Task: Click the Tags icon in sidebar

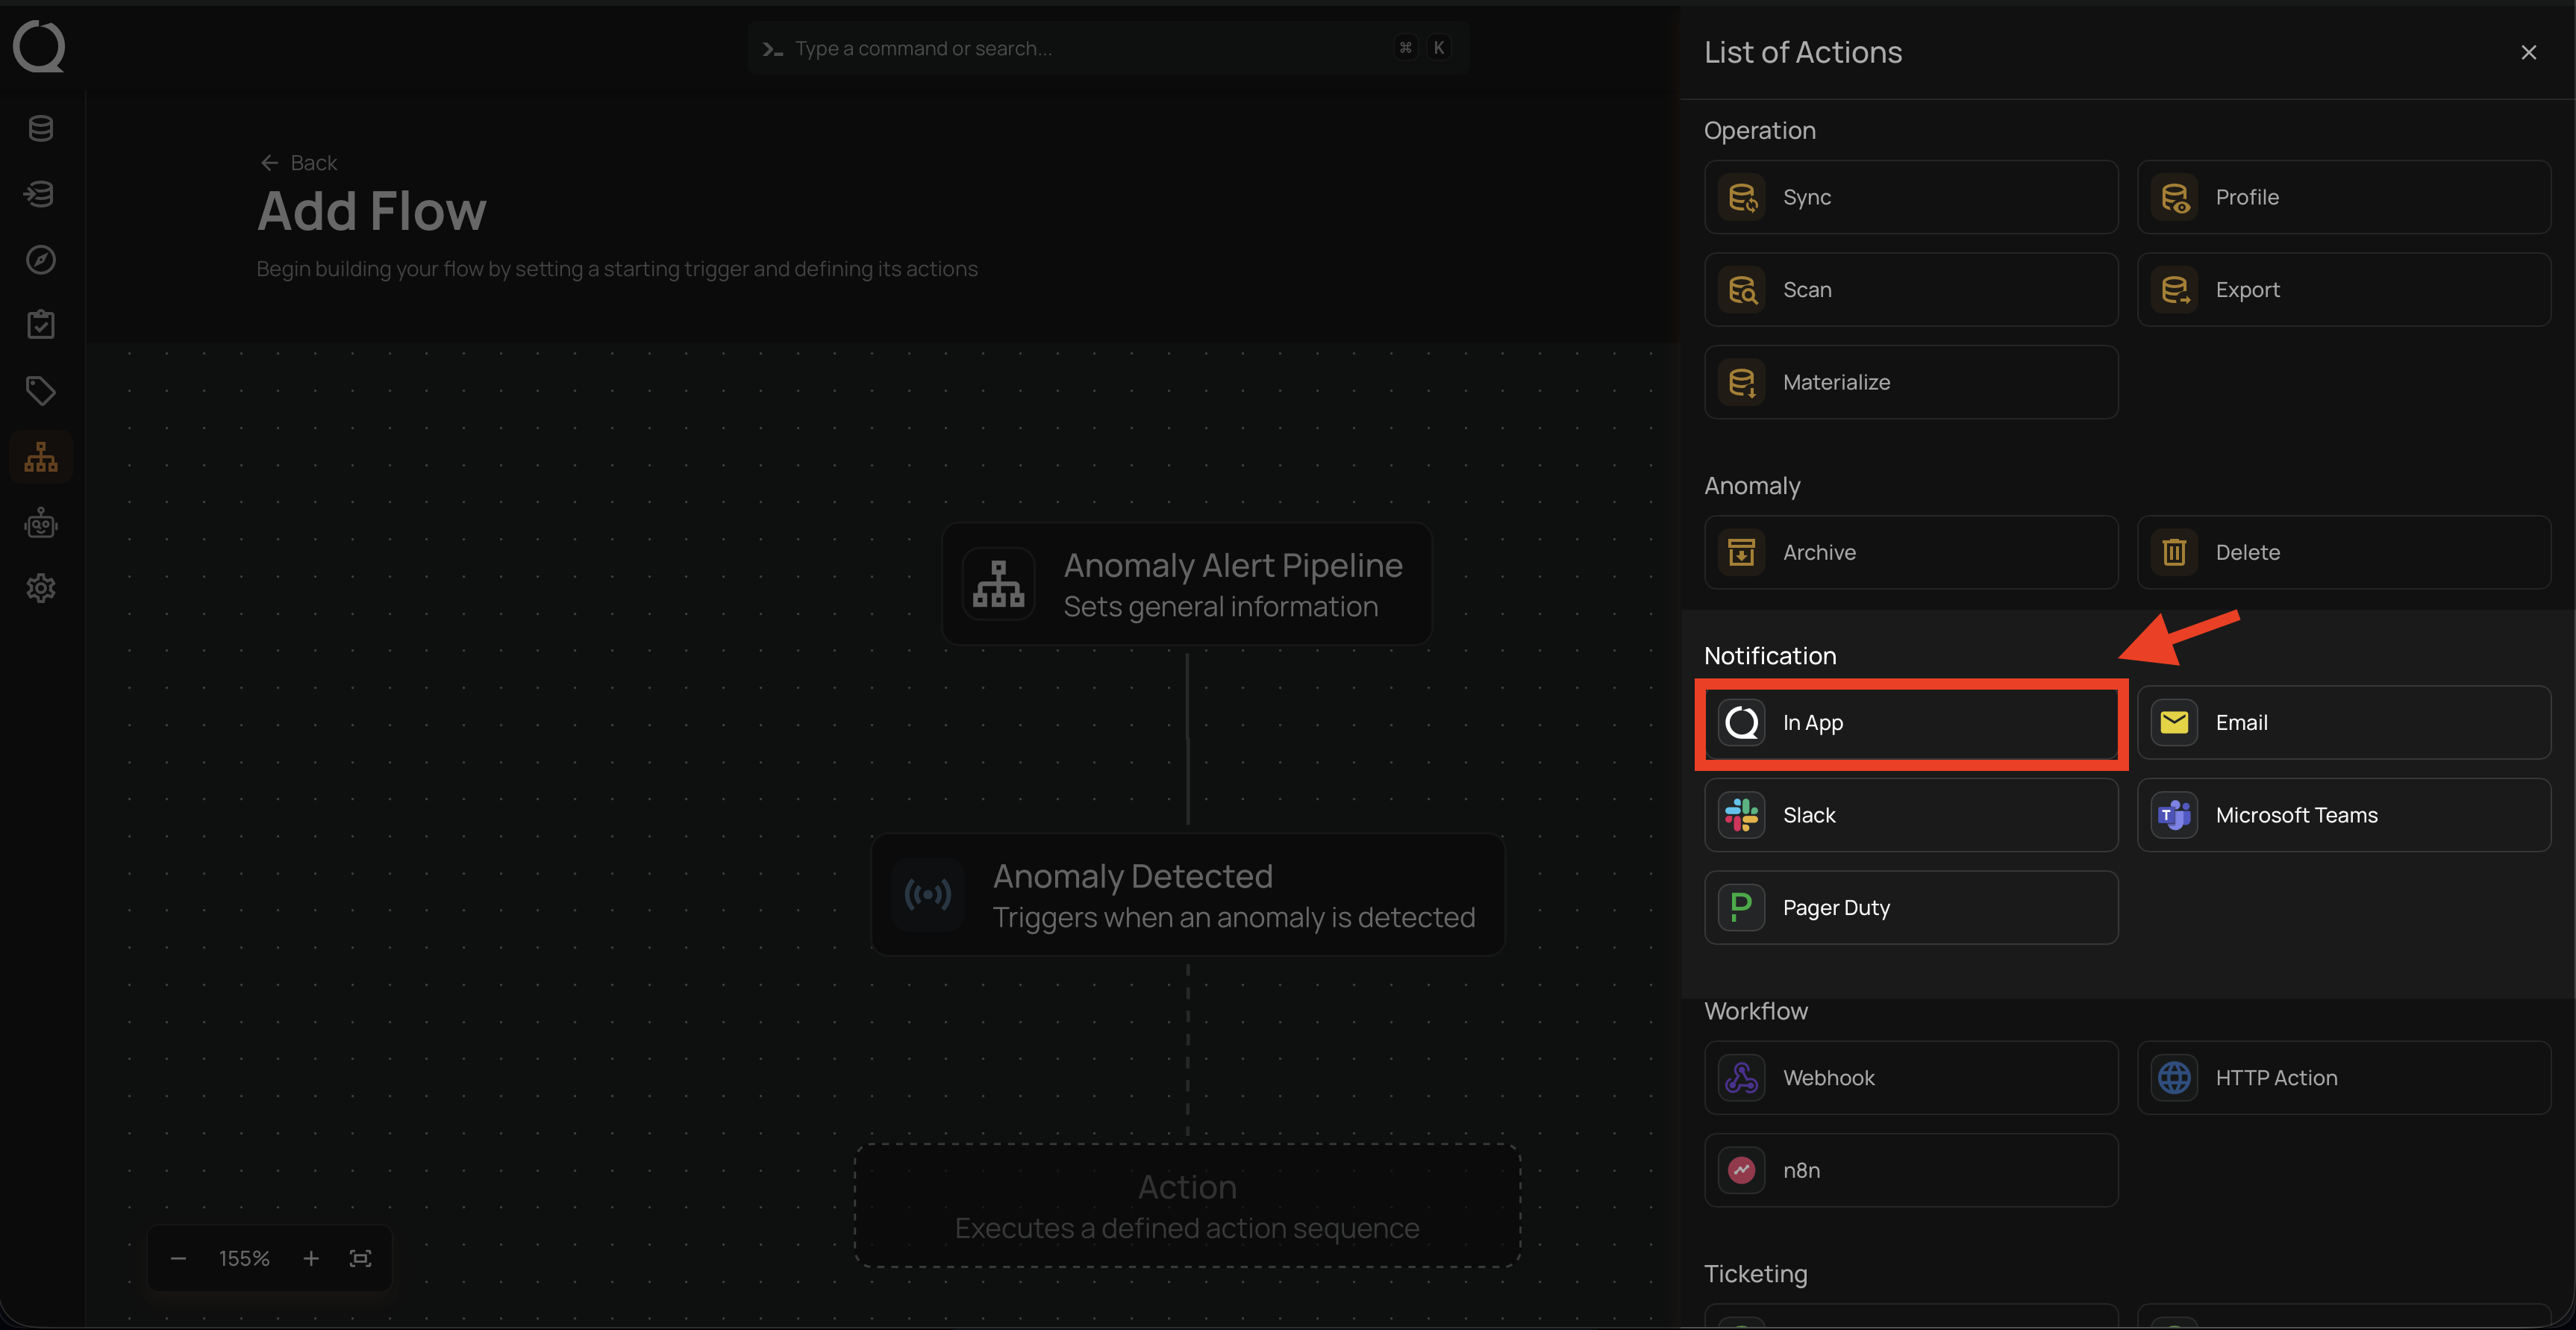Action: 41,391
